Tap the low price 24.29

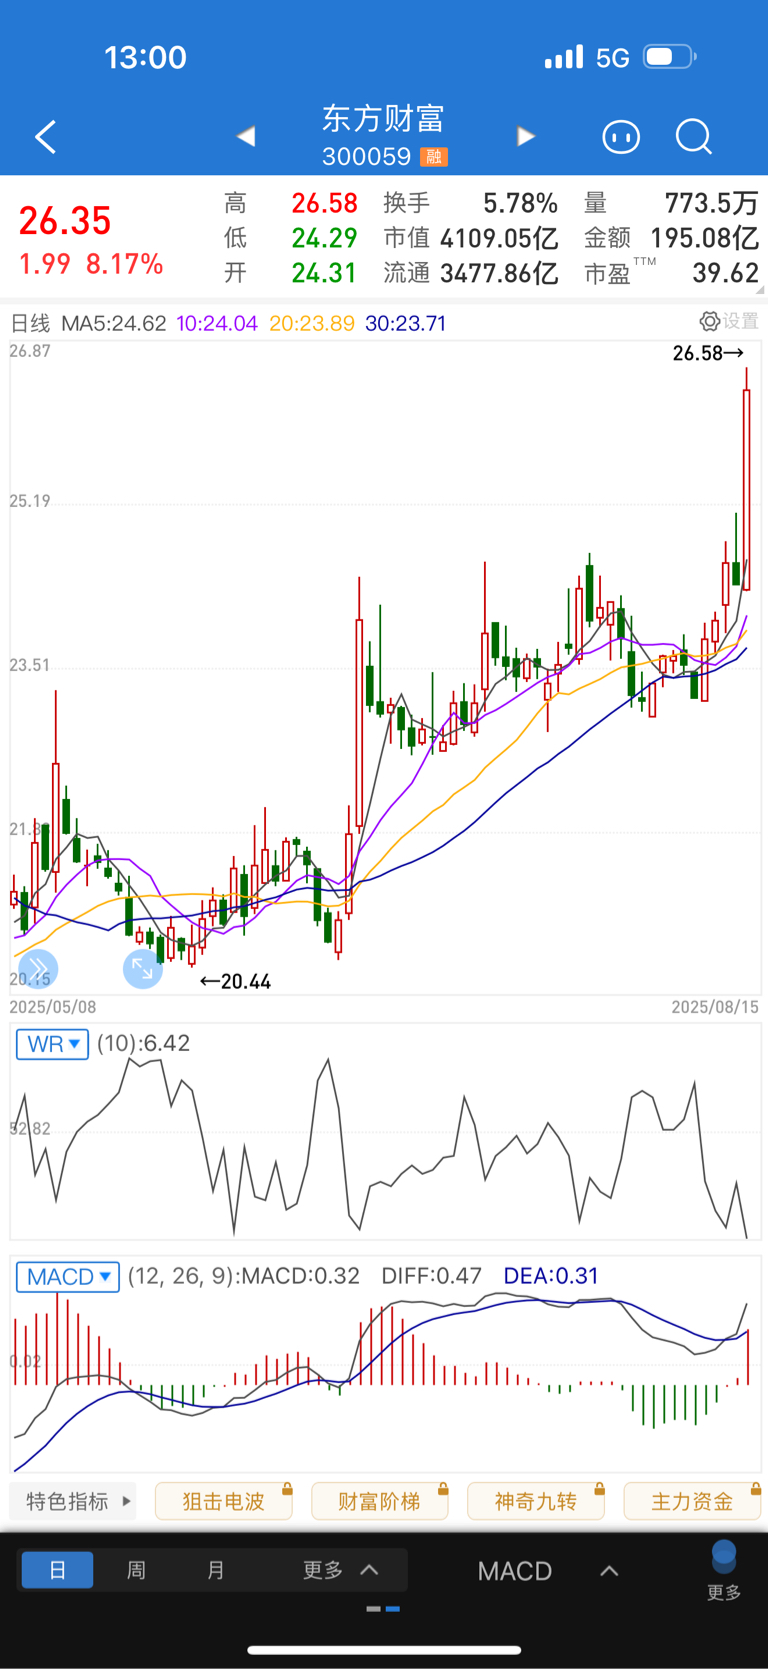324,238
